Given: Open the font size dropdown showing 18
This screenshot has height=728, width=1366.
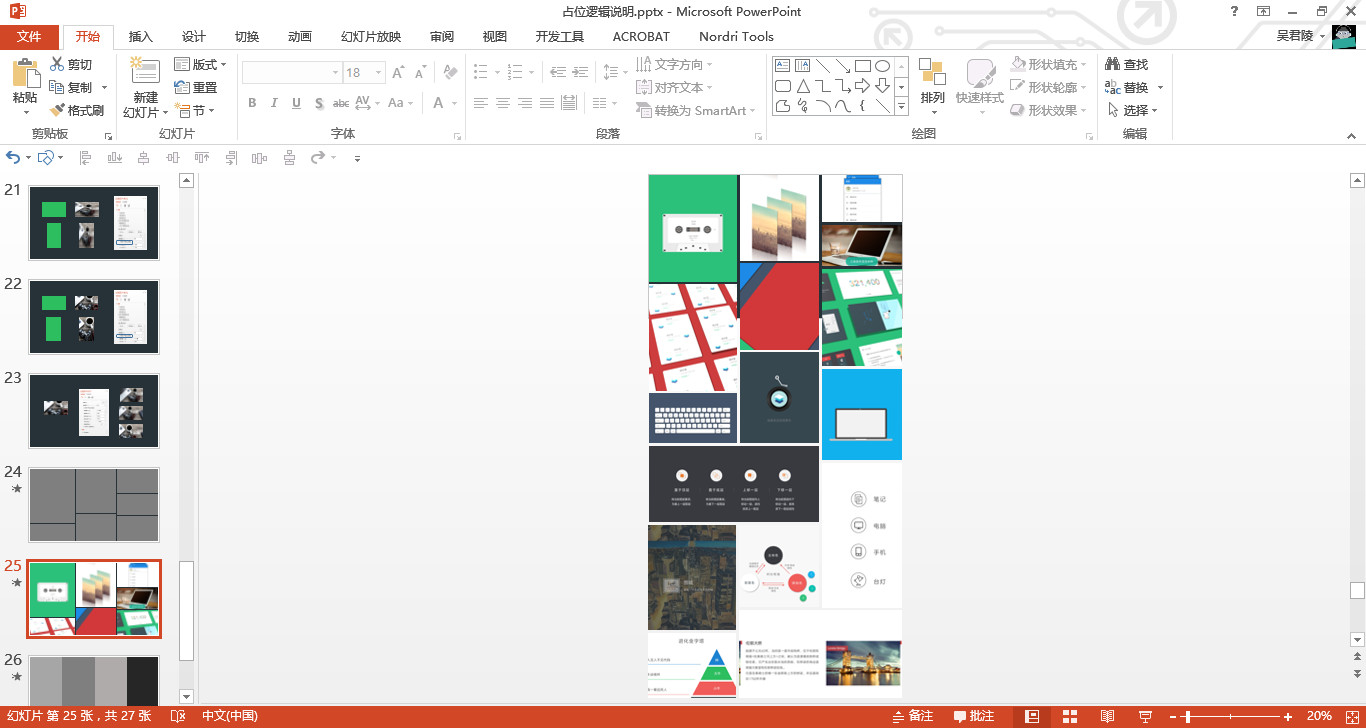Looking at the screenshot, I should (378, 72).
